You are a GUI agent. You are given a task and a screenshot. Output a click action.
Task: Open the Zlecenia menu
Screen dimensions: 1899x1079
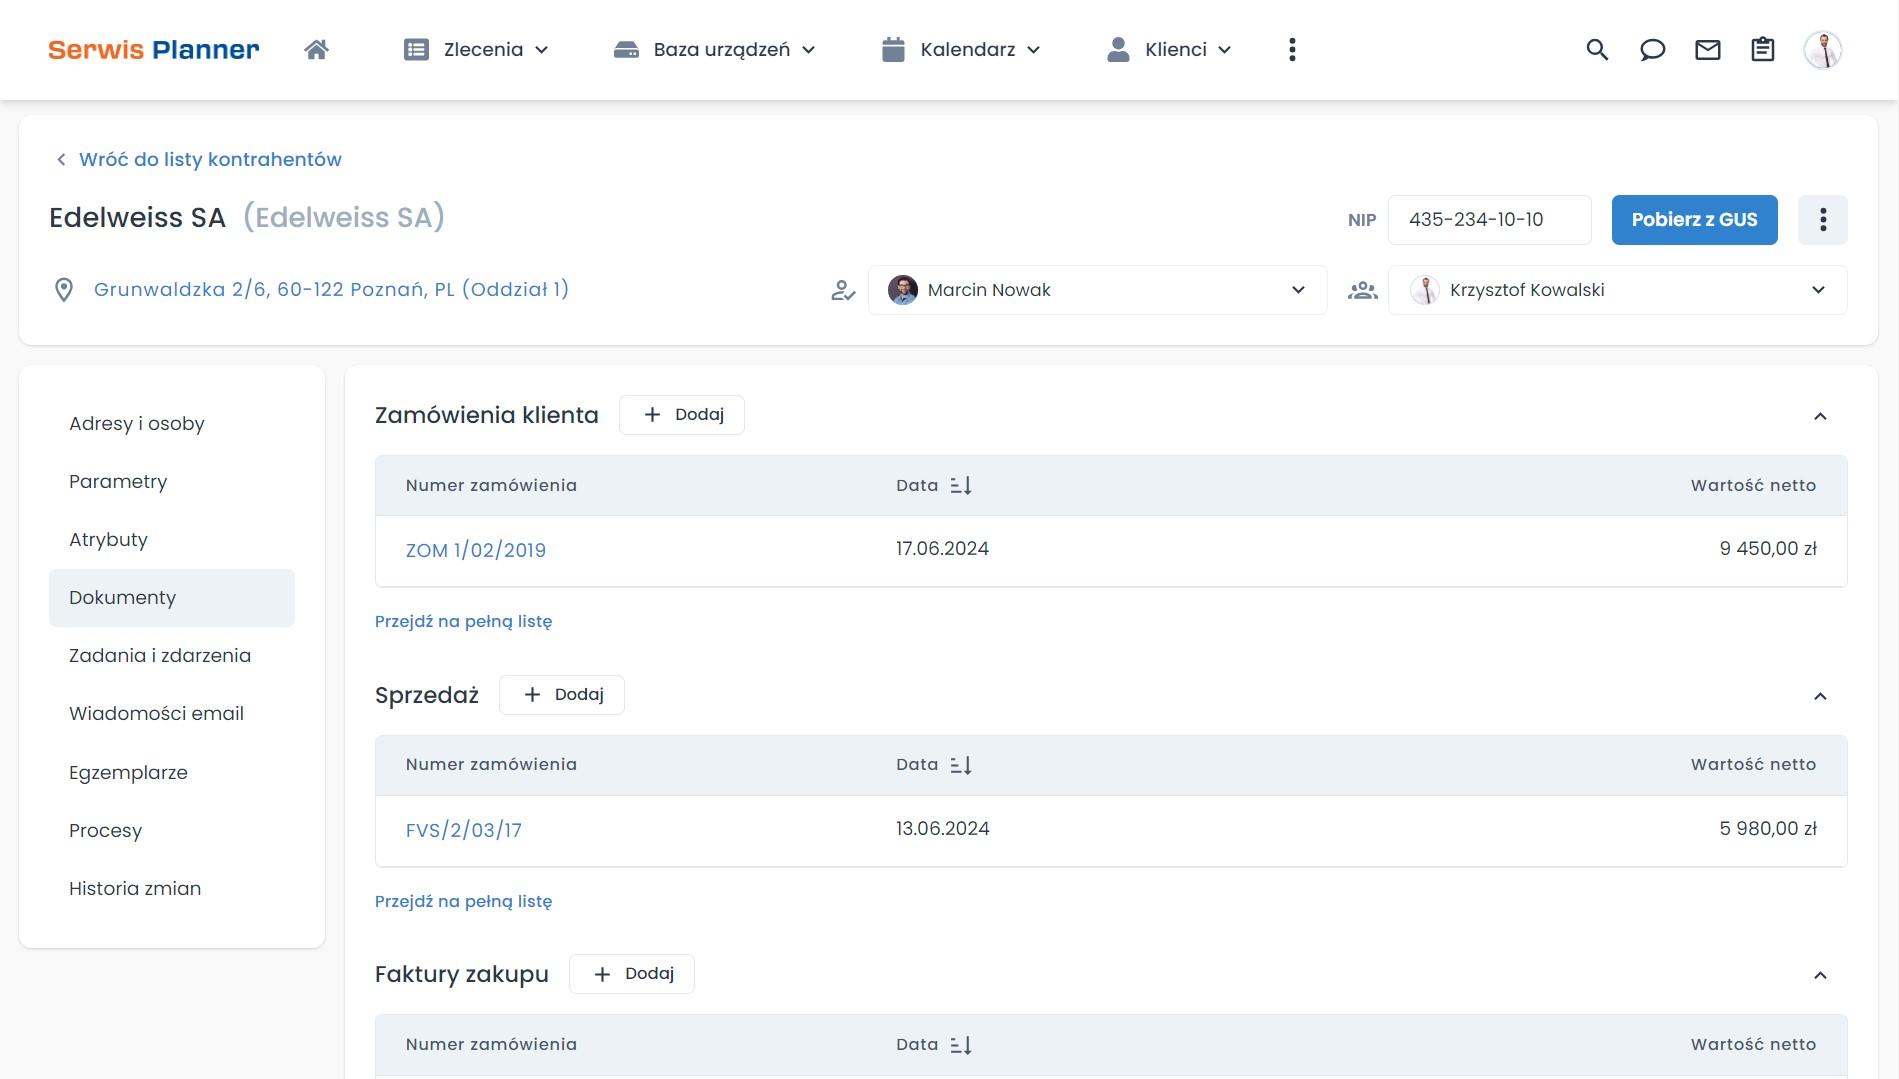476,49
